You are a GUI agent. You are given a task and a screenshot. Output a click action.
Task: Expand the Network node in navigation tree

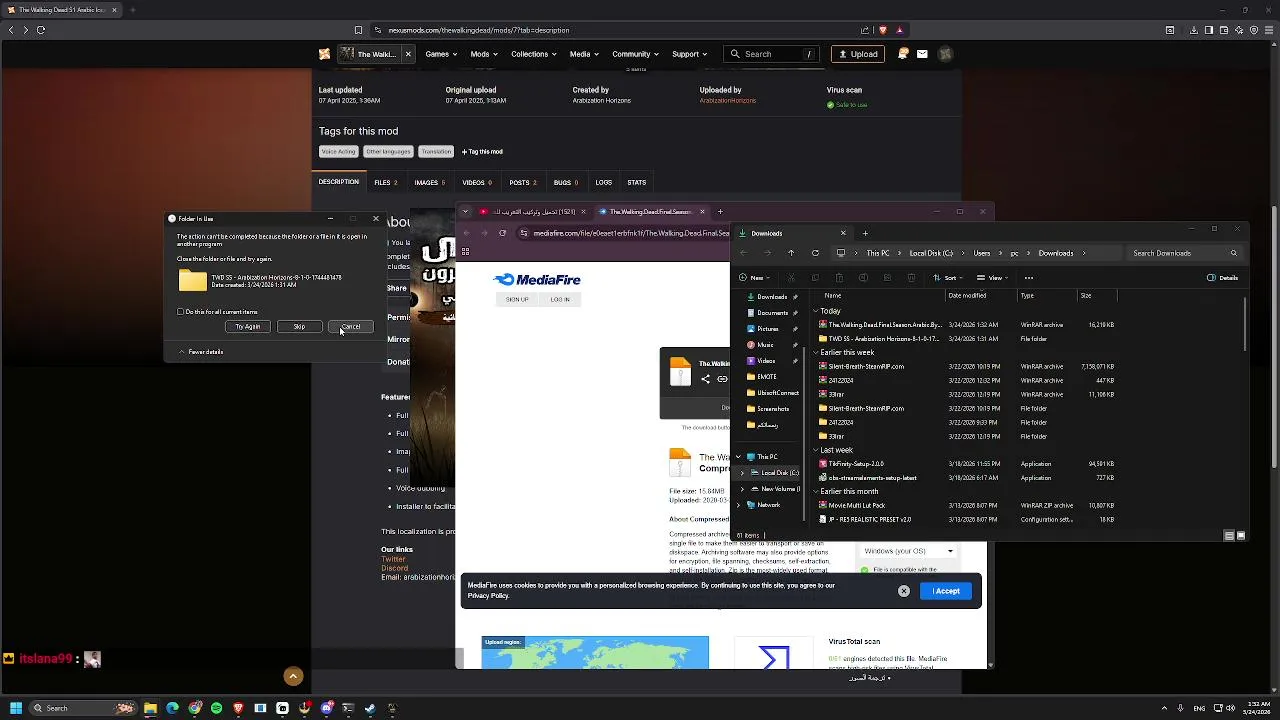click(x=739, y=505)
